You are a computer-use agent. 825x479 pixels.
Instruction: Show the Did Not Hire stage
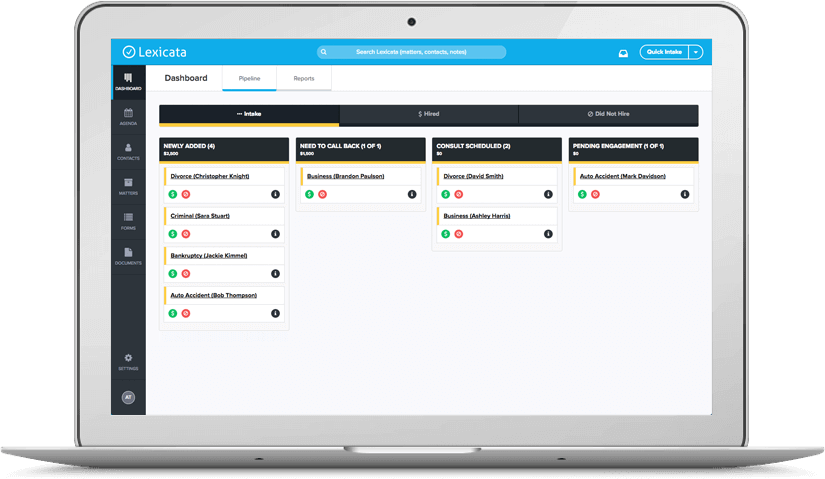click(x=607, y=114)
